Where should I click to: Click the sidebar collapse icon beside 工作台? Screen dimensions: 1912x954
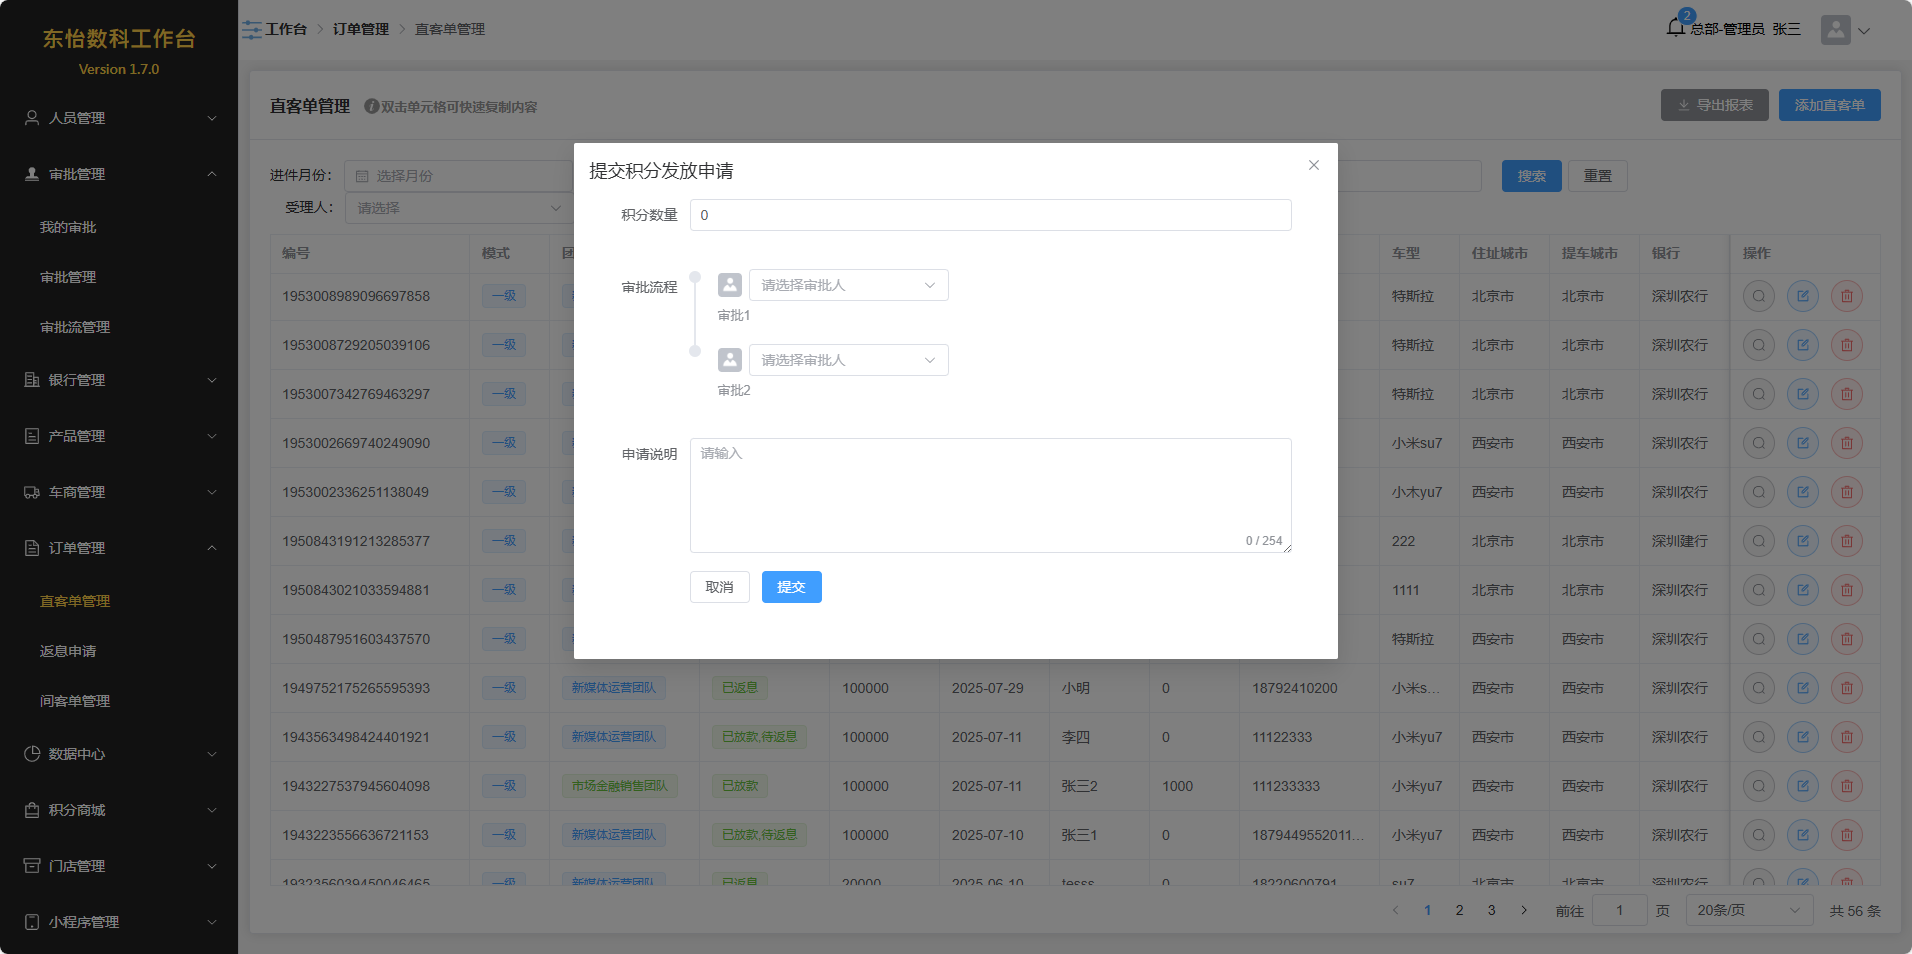251,30
